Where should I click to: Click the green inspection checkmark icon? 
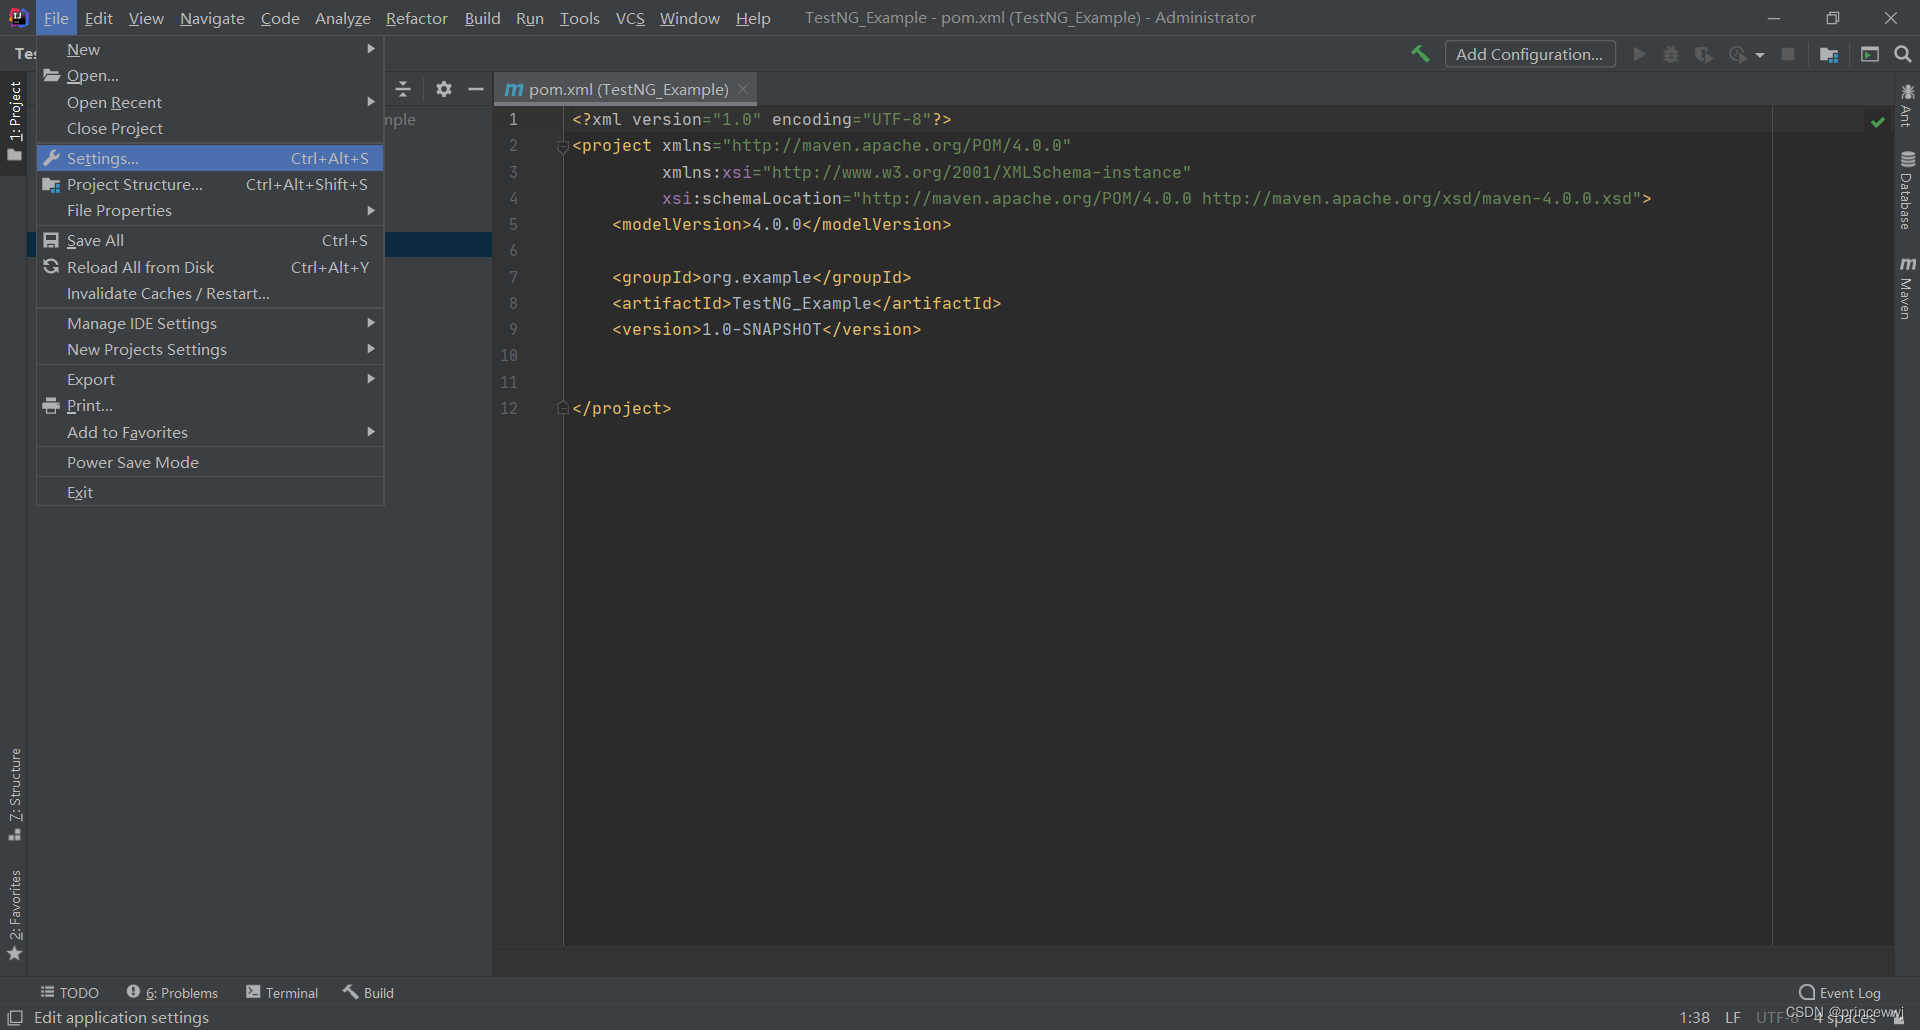coord(1878,121)
